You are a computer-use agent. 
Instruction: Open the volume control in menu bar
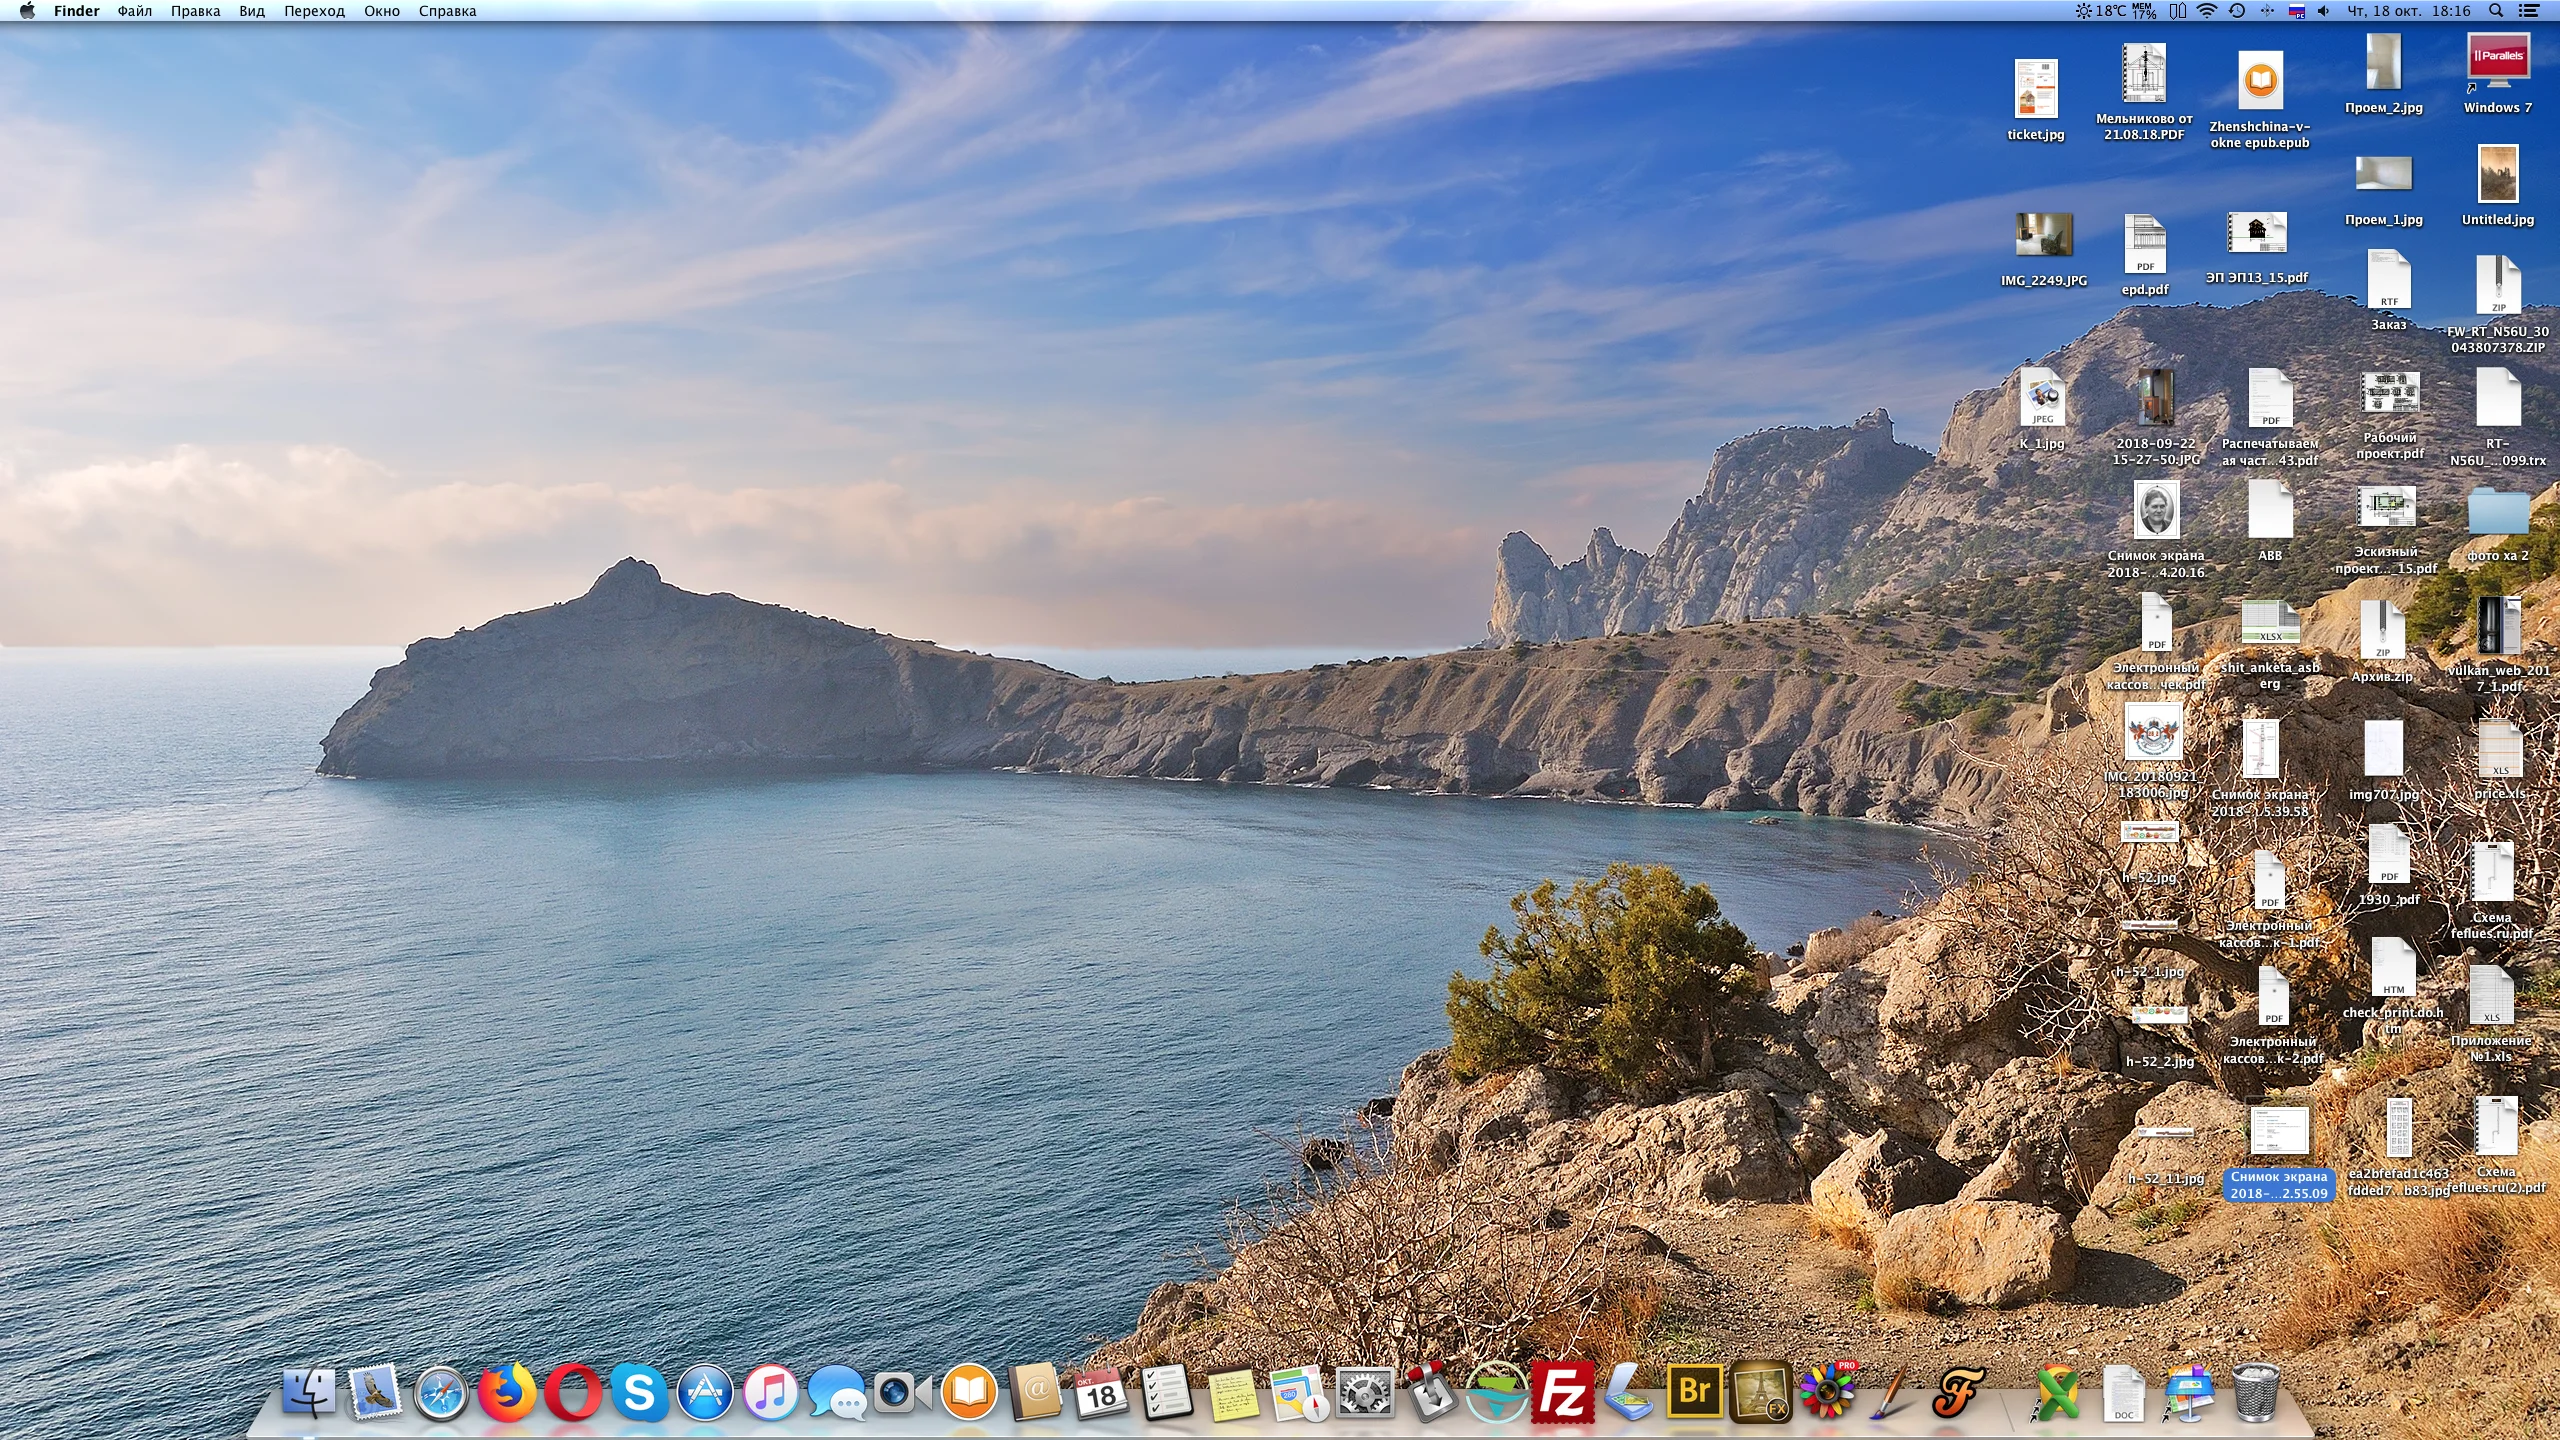point(2323,11)
